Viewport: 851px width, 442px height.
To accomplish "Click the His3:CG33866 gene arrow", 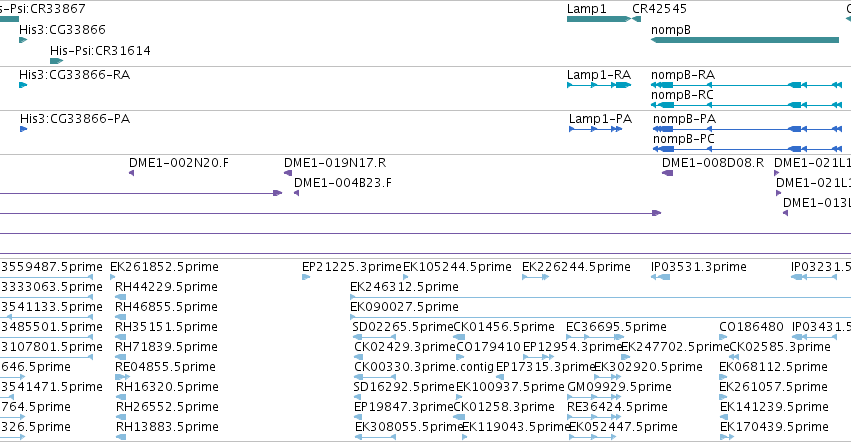I will click(x=23, y=40).
